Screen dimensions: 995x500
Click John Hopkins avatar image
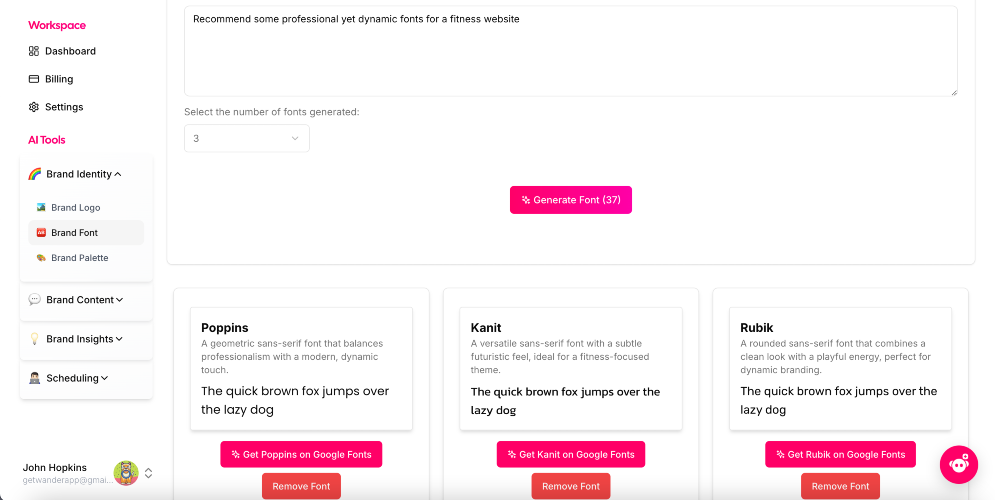(x=126, y=473)
